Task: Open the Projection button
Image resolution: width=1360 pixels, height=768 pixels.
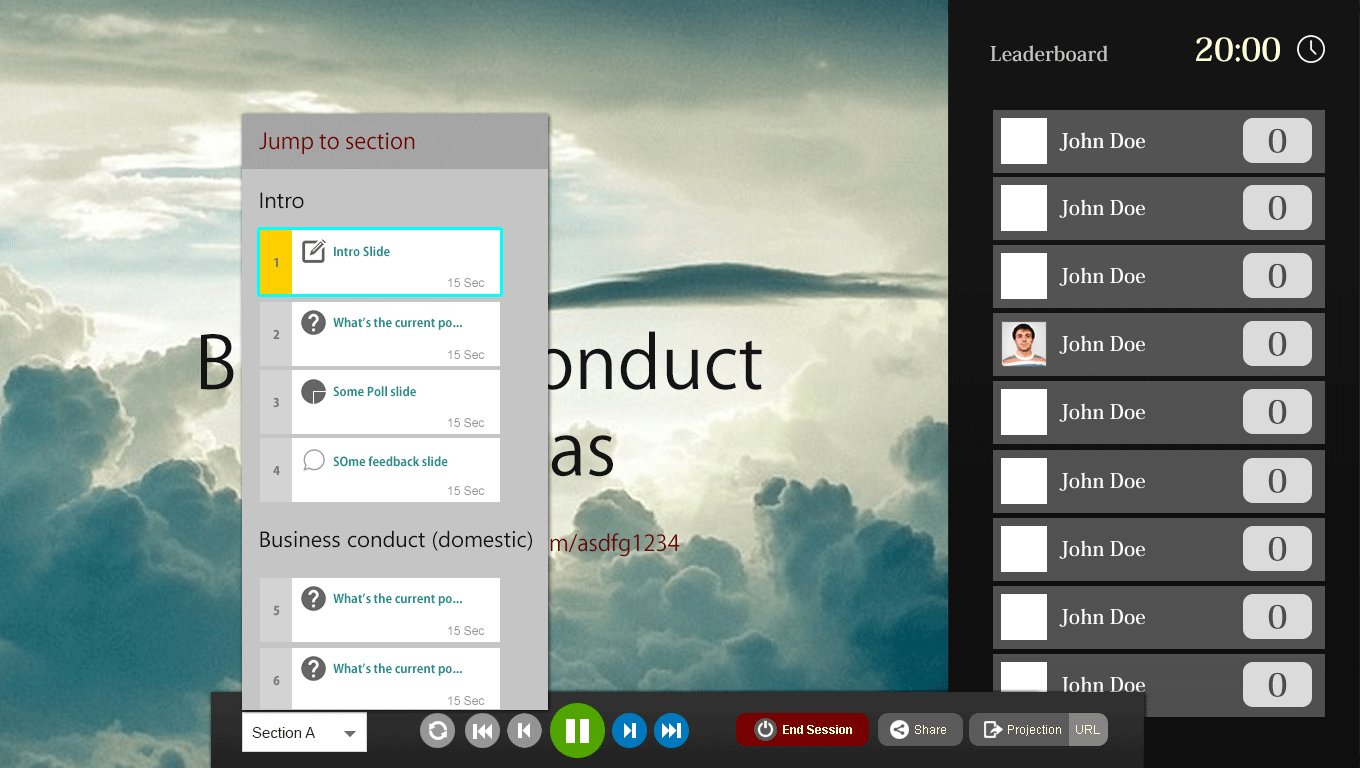Action: [x=1019, y=730]
